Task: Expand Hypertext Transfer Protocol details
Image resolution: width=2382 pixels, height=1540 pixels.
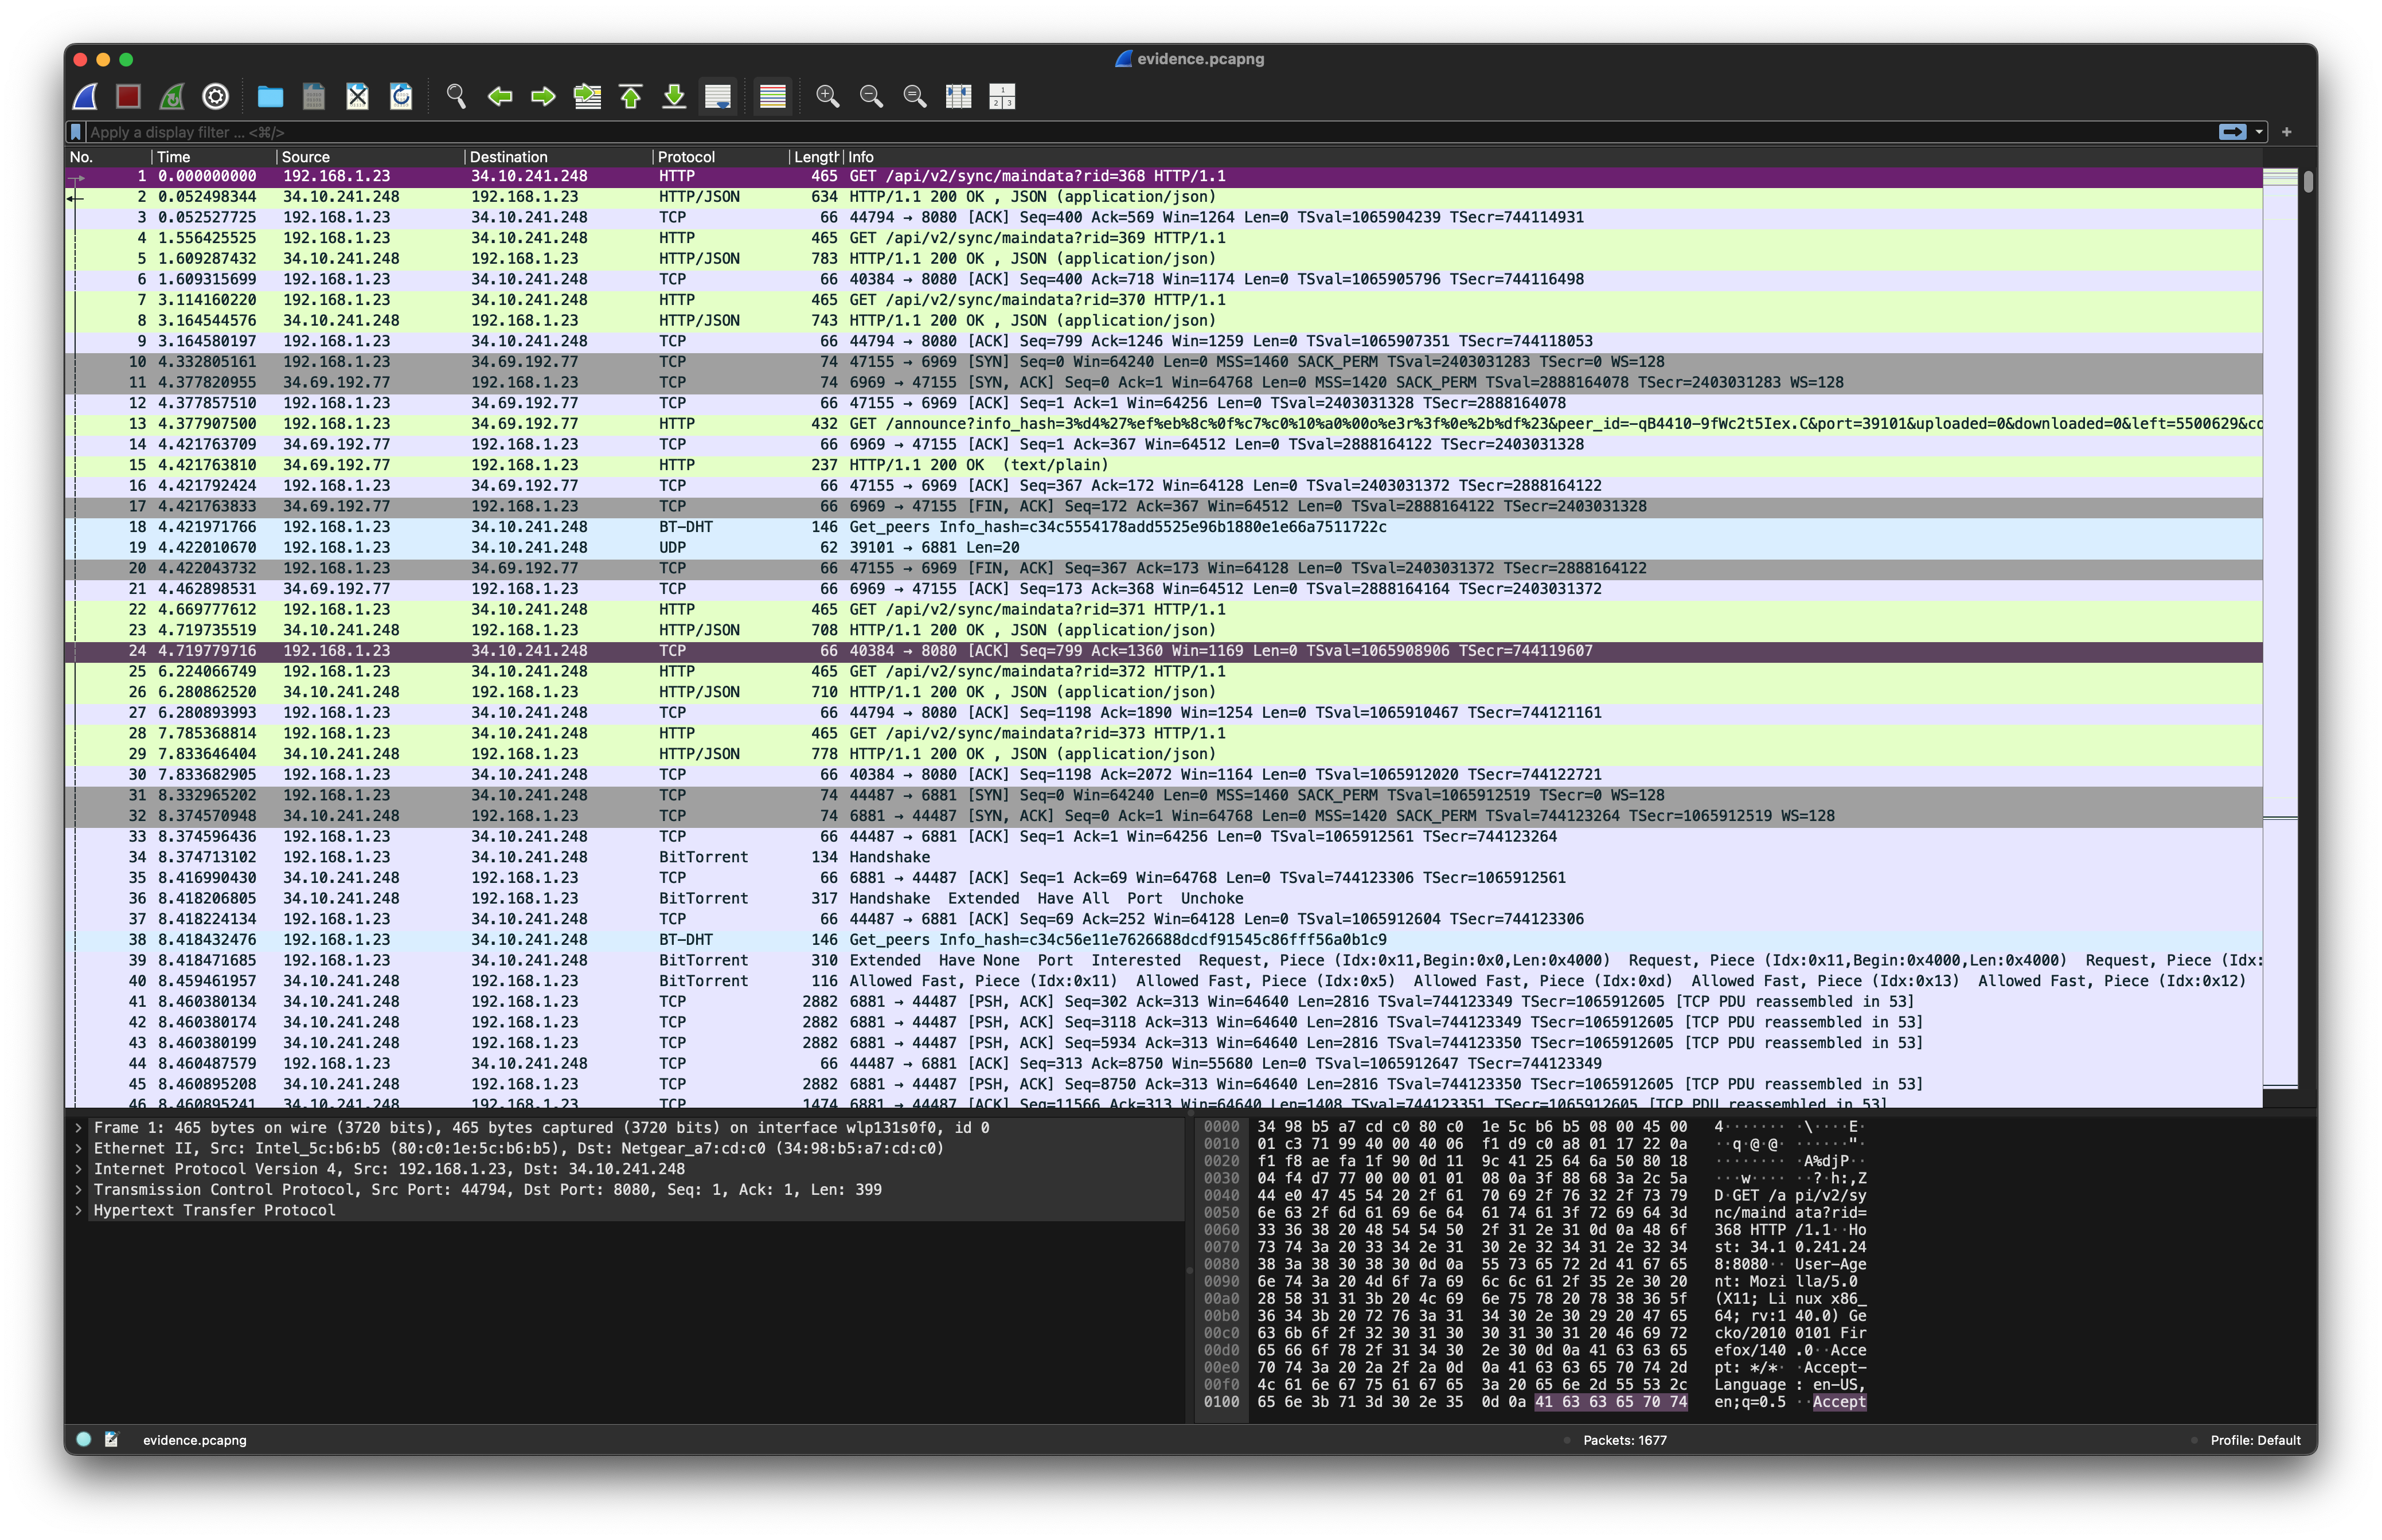Action: pyautogui.click(x=79, y=1210)
